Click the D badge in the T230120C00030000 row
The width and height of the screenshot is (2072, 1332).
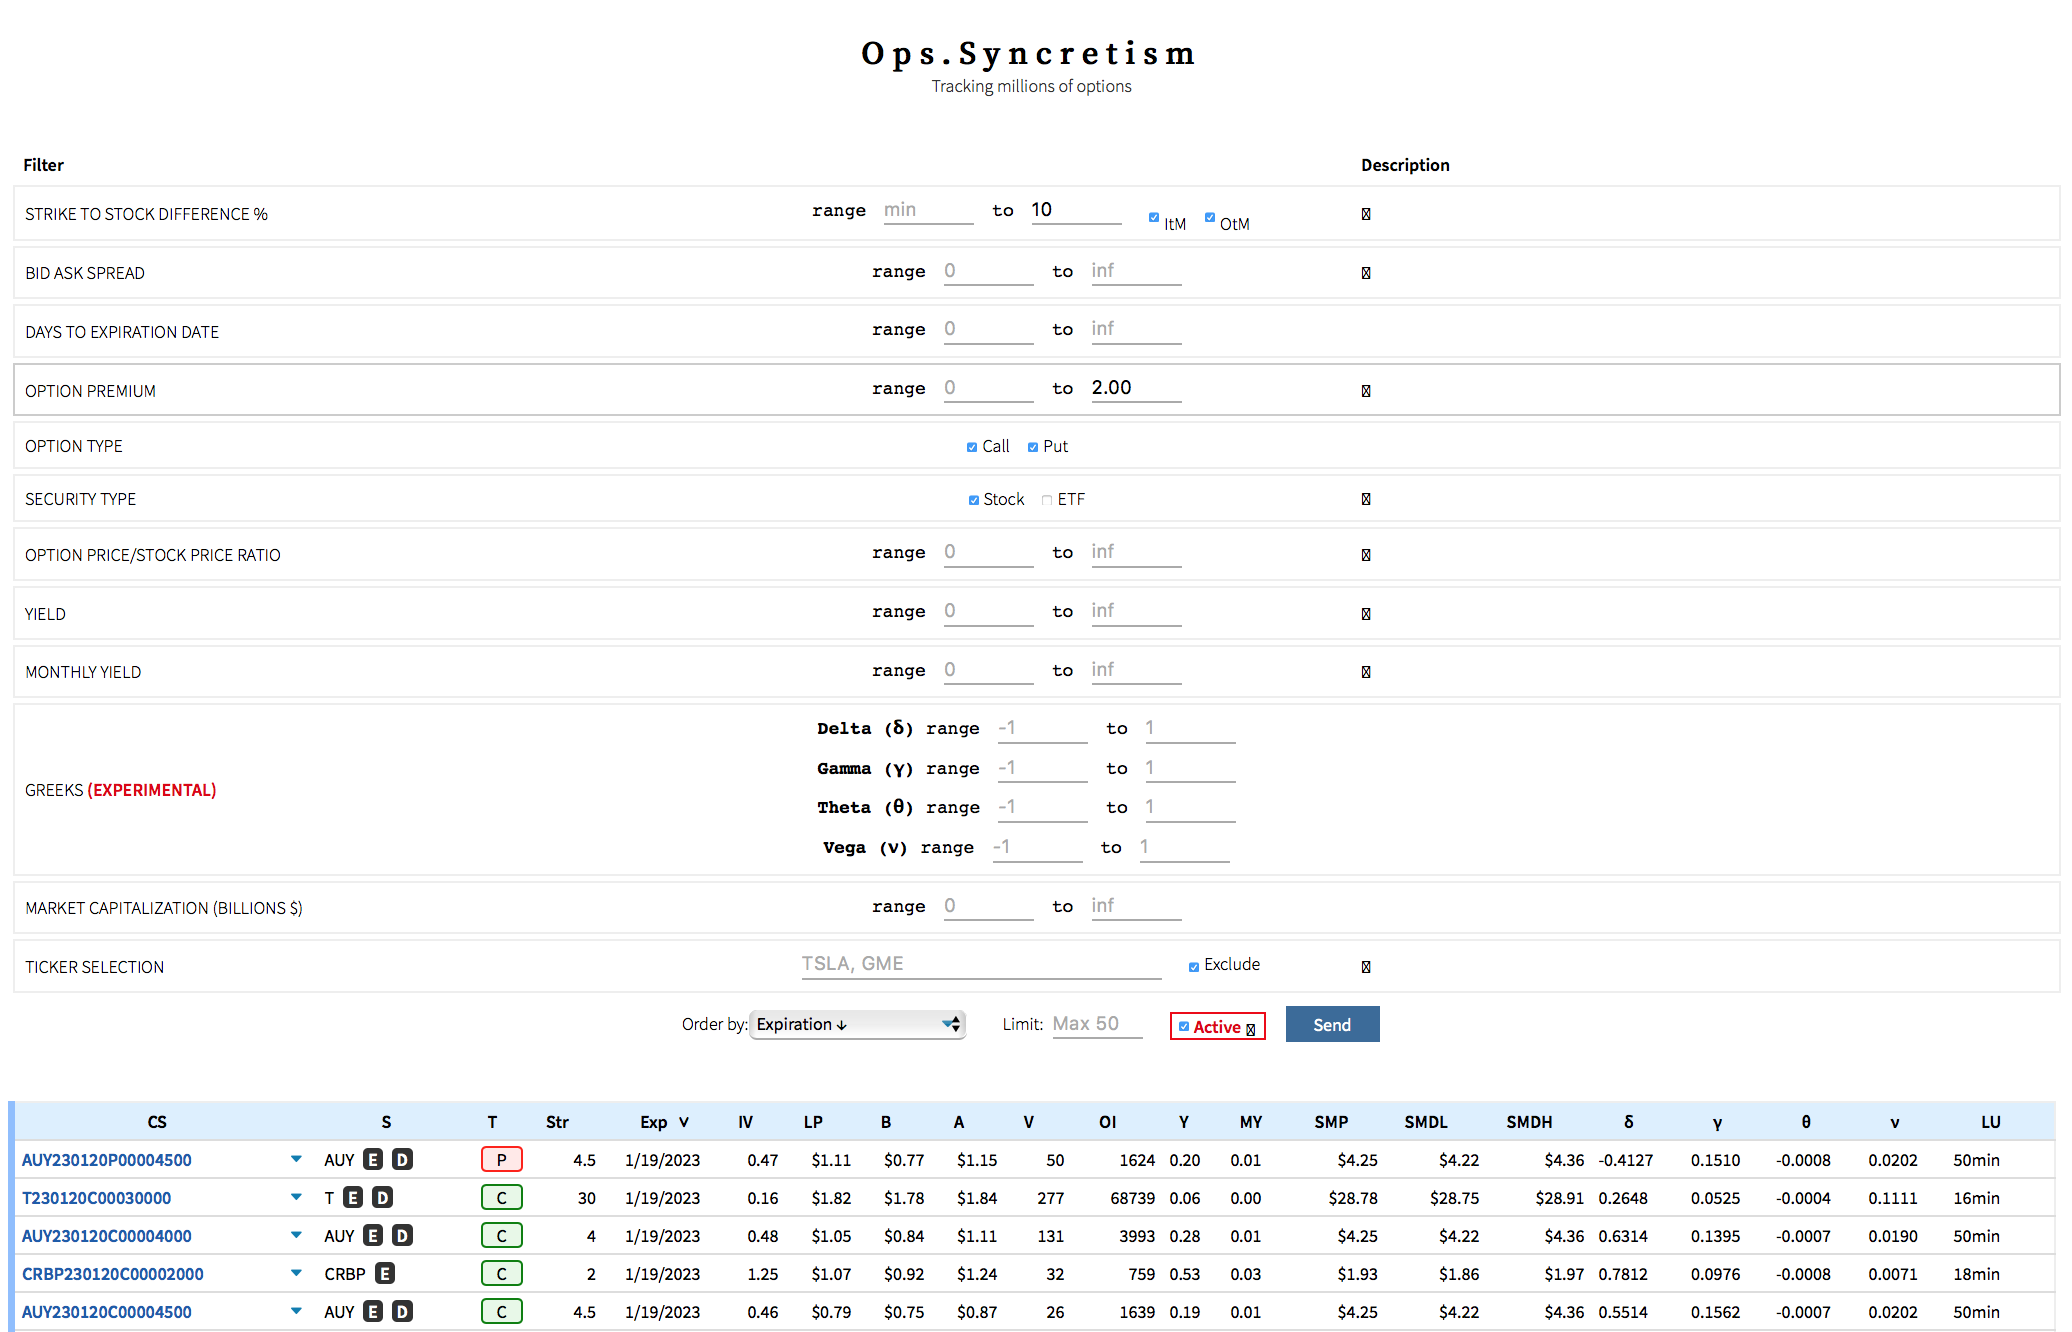coord(382,1198)
